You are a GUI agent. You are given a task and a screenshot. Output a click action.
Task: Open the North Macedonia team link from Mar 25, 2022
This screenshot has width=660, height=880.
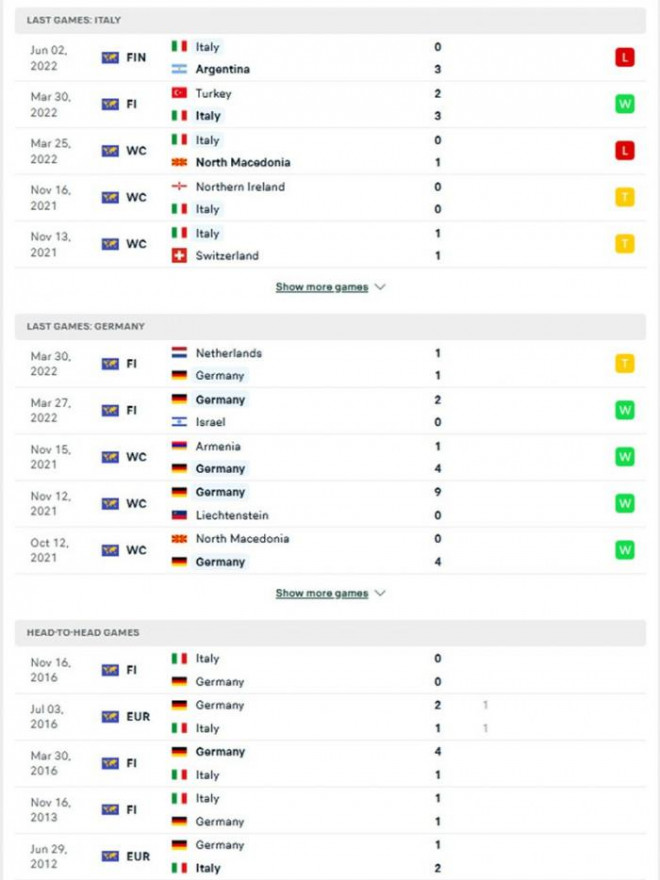(243, 162)
